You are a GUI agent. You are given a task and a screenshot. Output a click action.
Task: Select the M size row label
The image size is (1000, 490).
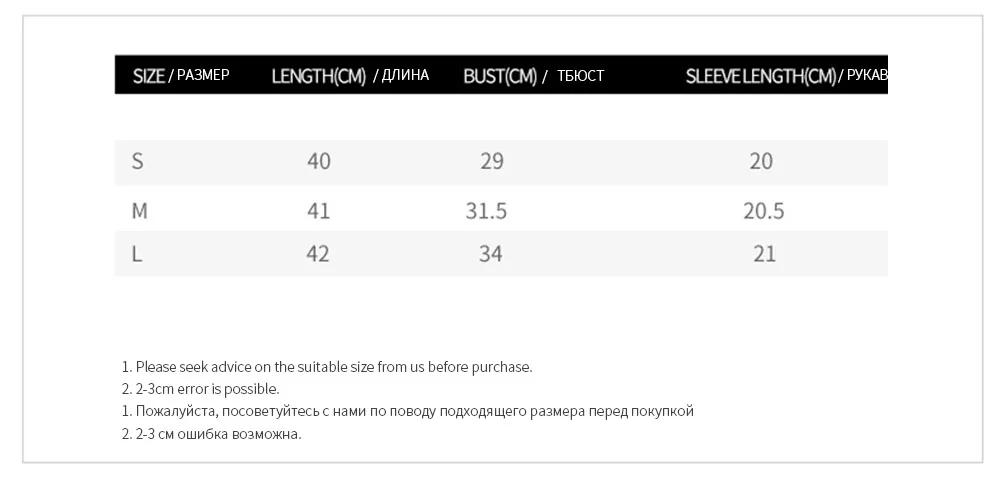click(x=139, y=210)
